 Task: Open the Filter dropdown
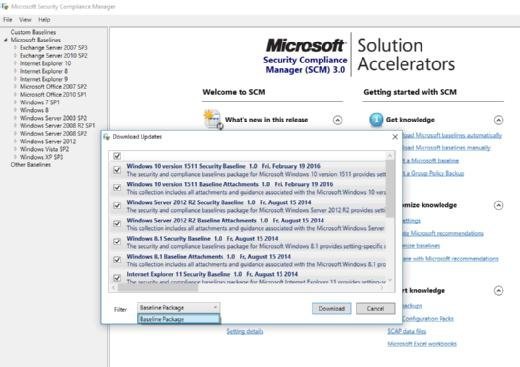tap(178, 307)
